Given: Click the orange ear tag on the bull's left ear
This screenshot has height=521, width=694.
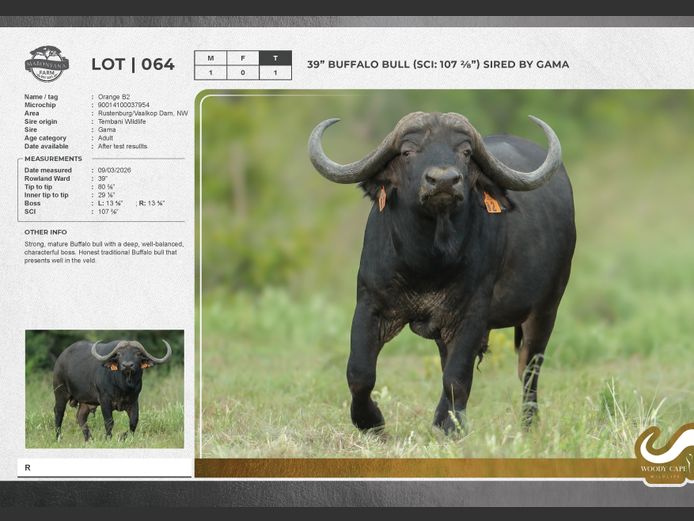Looking at the screenshot, I should pyautogui.click(x=492, y=203).
